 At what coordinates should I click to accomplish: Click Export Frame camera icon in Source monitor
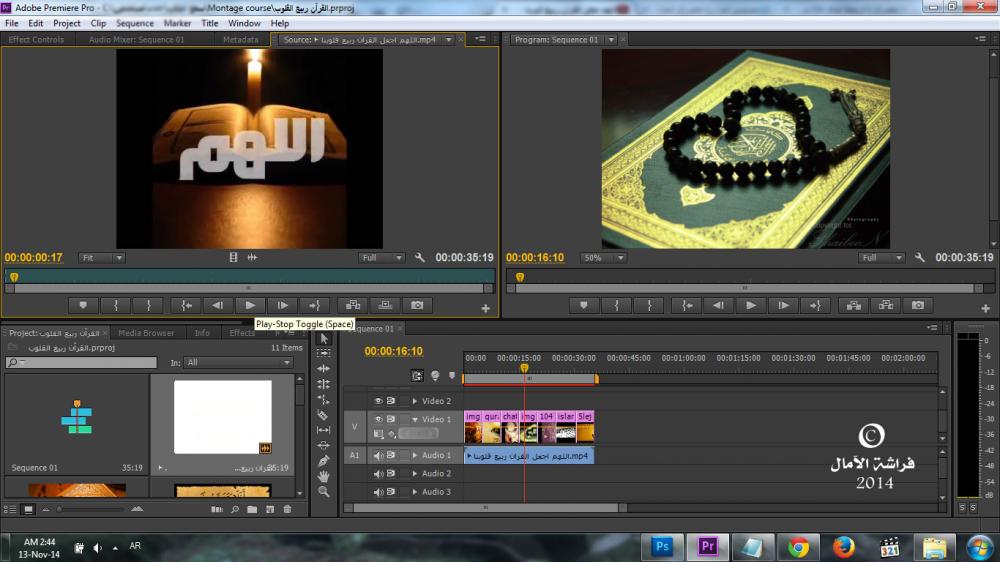pyautogui.click(x=417, y=305)
